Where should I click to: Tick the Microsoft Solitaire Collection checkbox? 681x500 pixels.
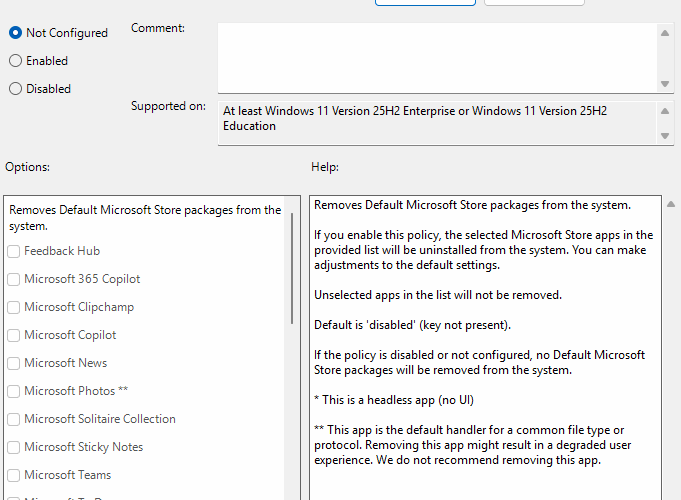click(14, 419)
